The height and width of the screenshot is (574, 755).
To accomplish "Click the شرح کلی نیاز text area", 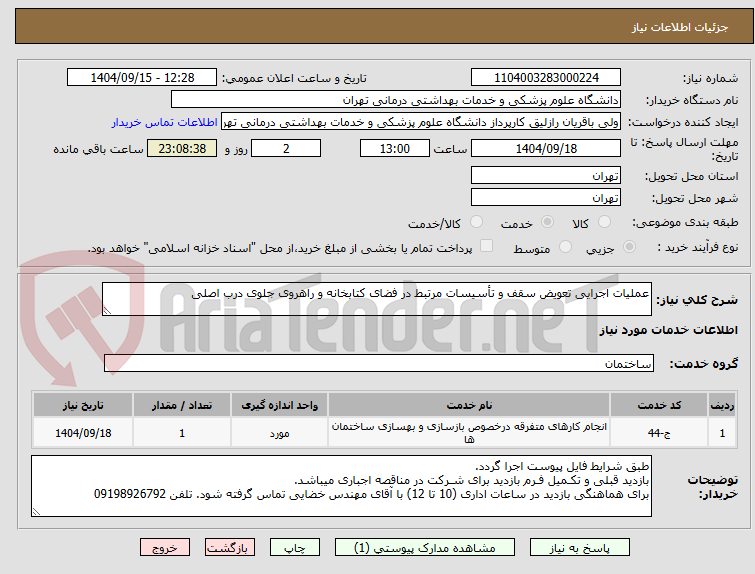I will point(377,299).
